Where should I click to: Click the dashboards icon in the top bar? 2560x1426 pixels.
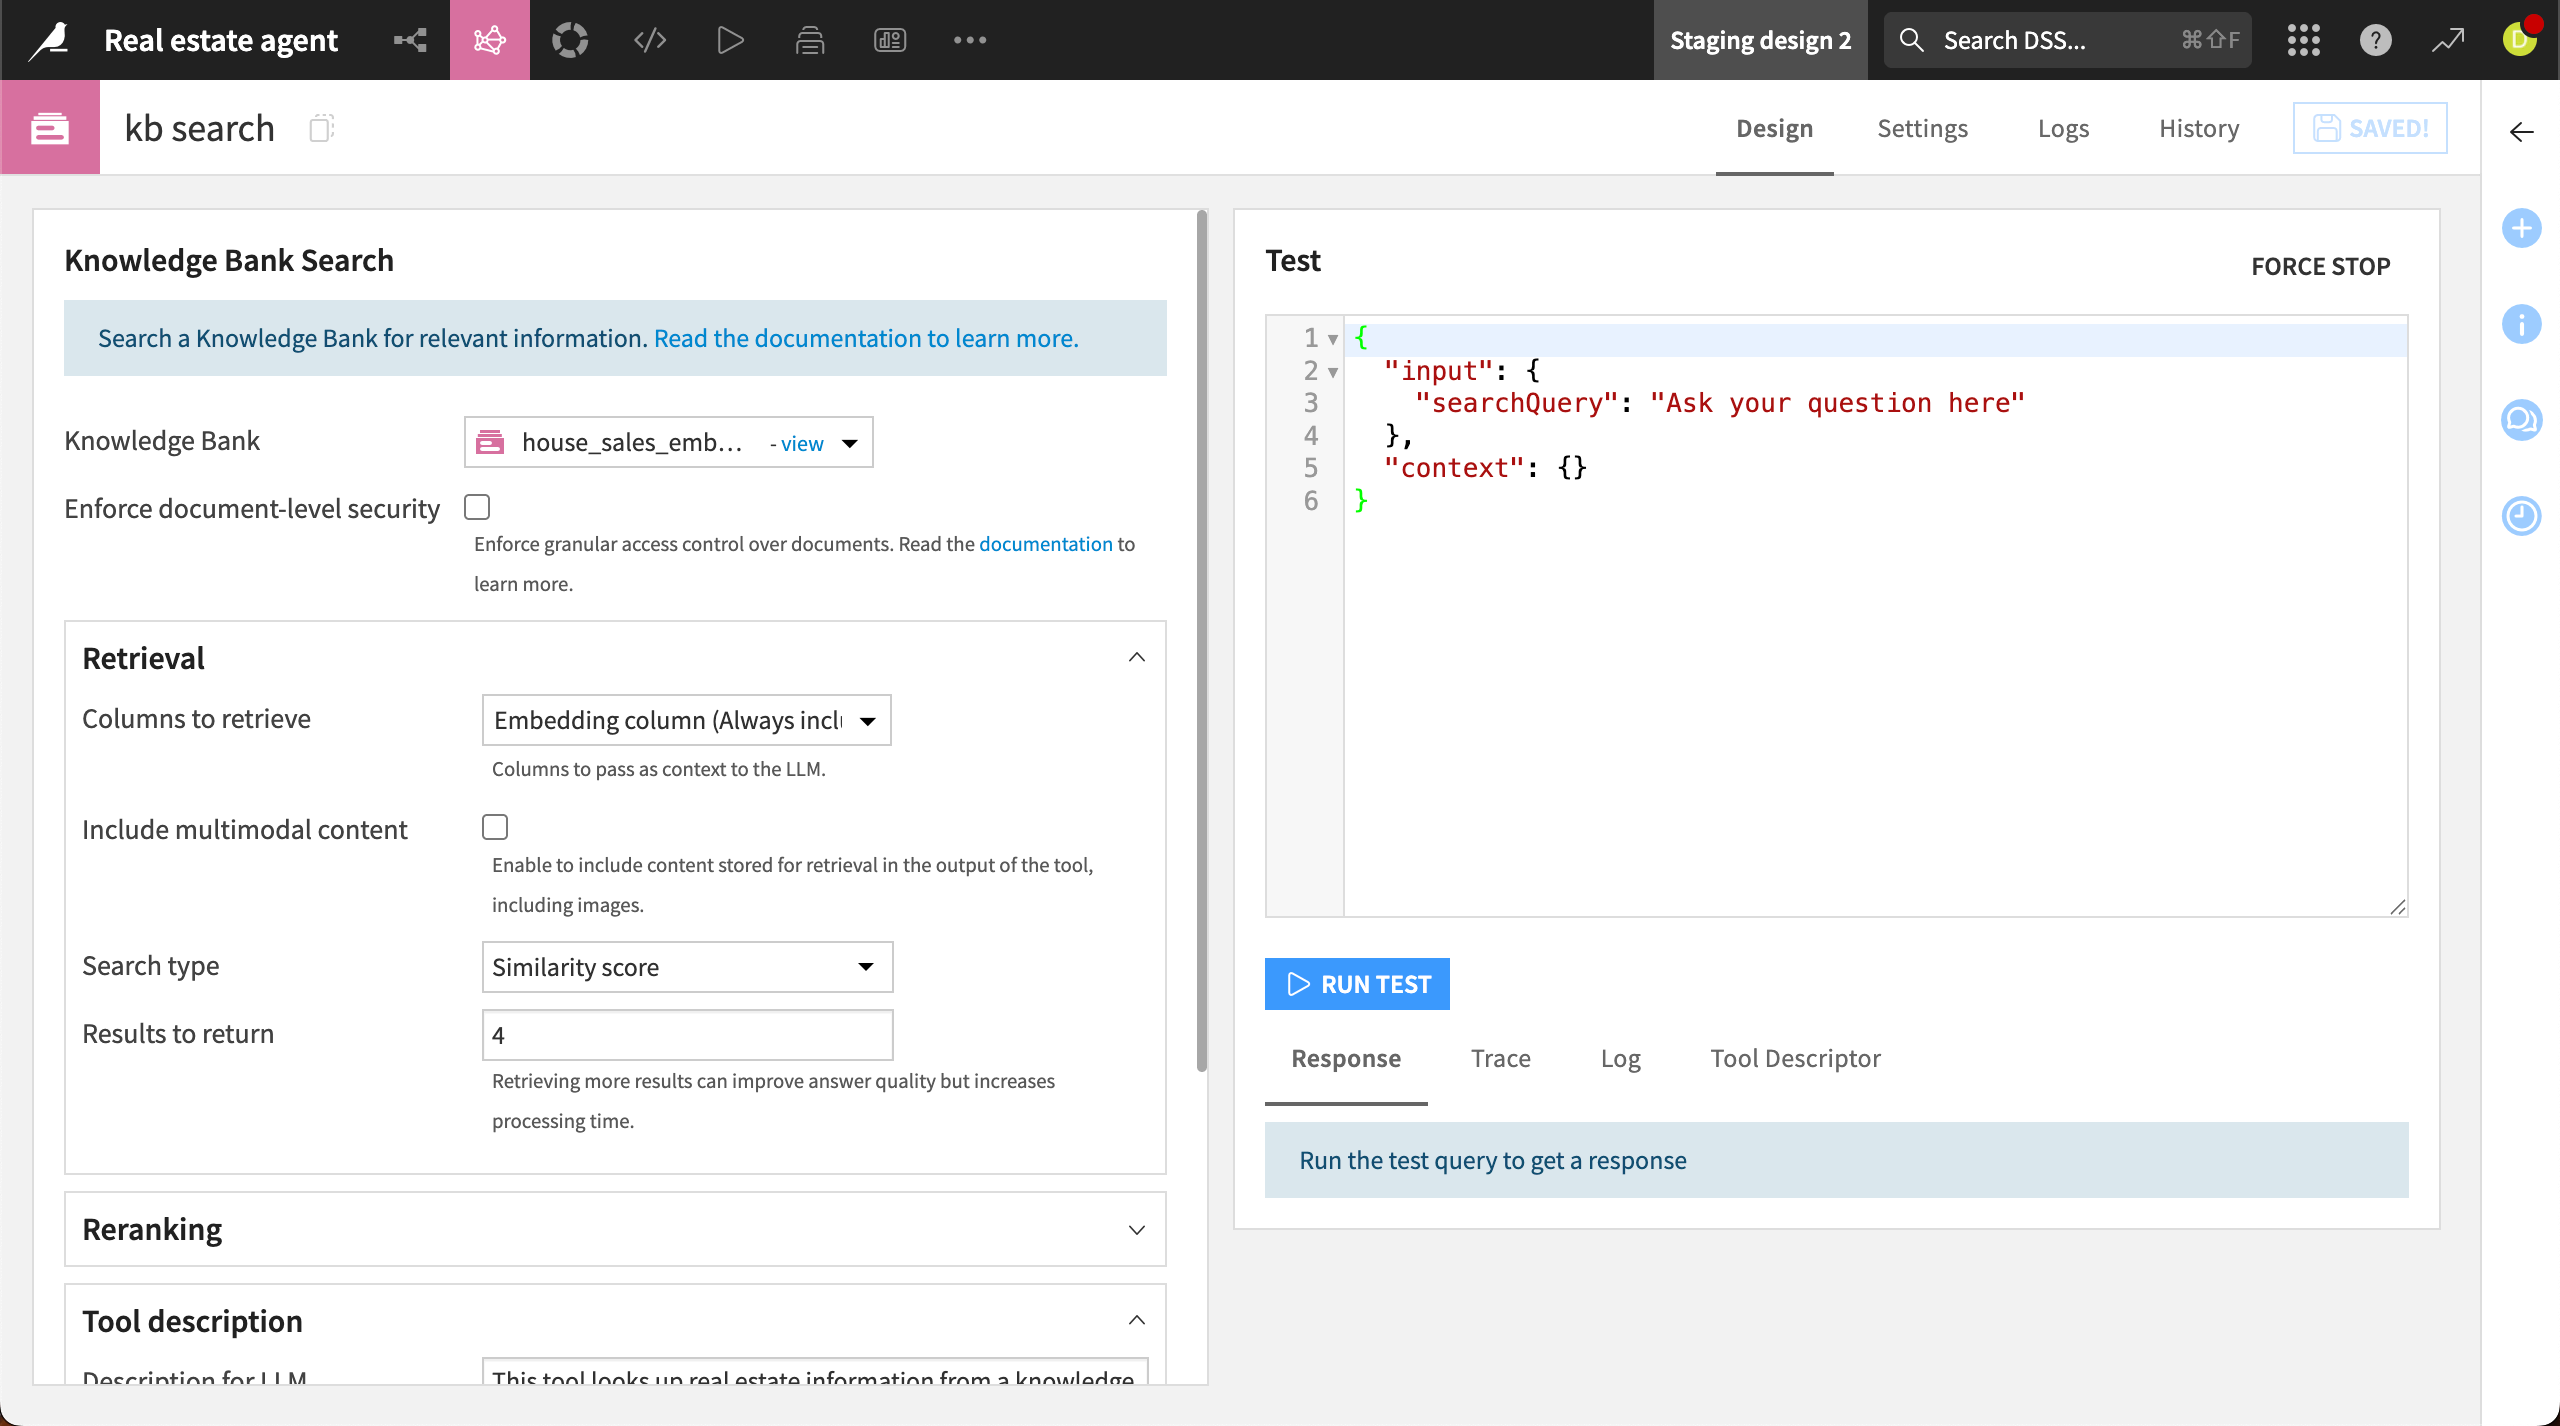click(889, 40)
